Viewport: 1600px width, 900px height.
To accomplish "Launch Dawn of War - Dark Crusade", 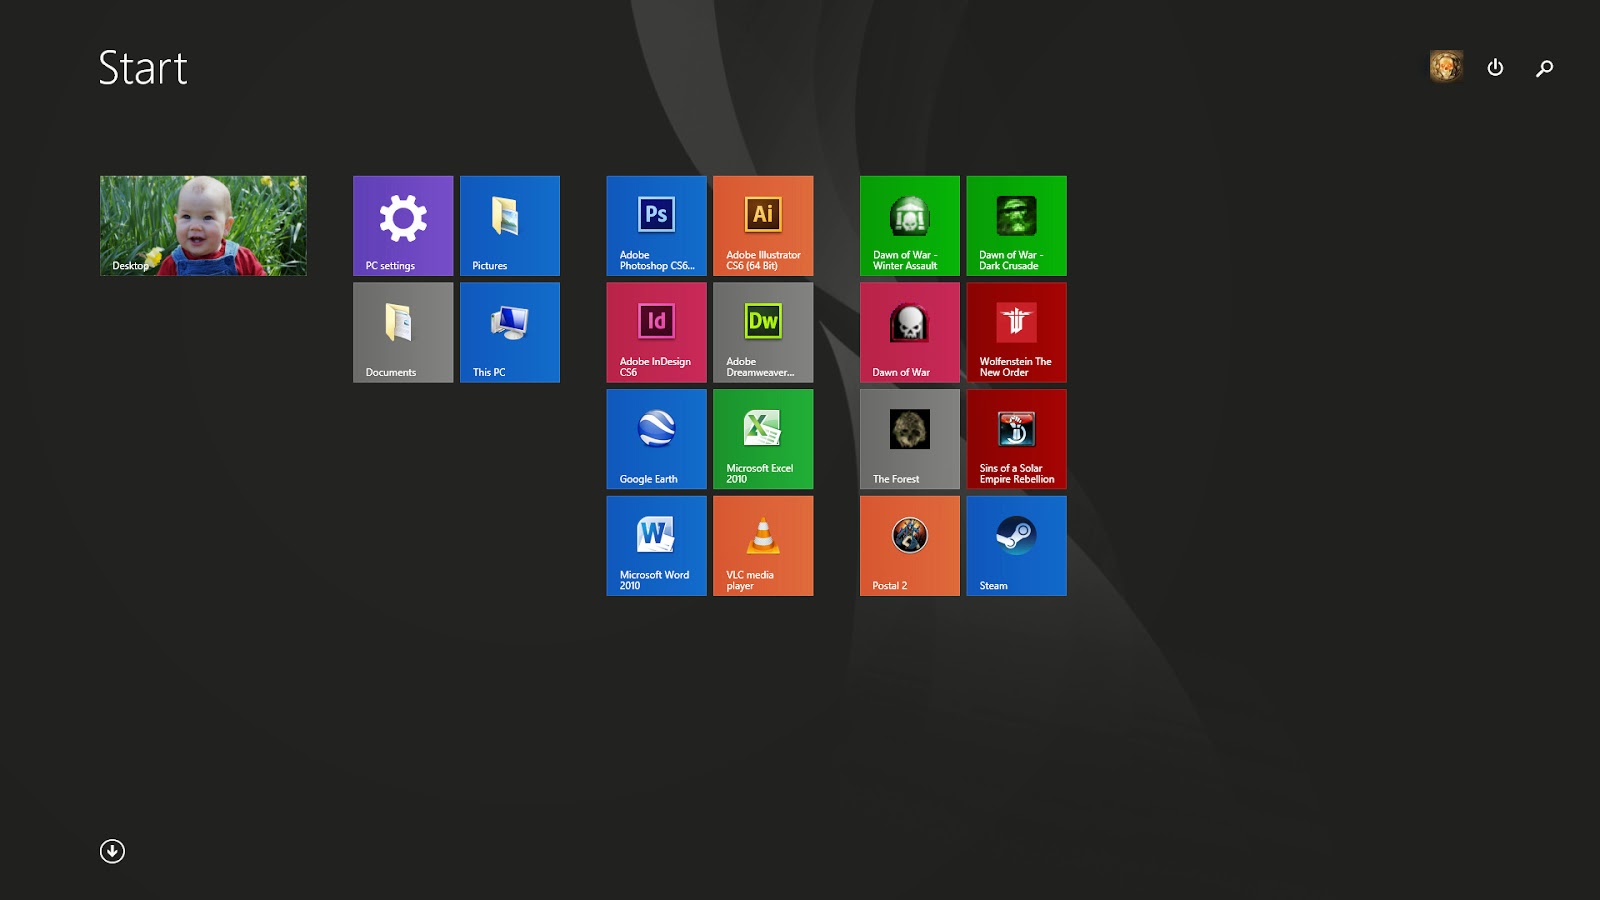I will point(1017,226).
